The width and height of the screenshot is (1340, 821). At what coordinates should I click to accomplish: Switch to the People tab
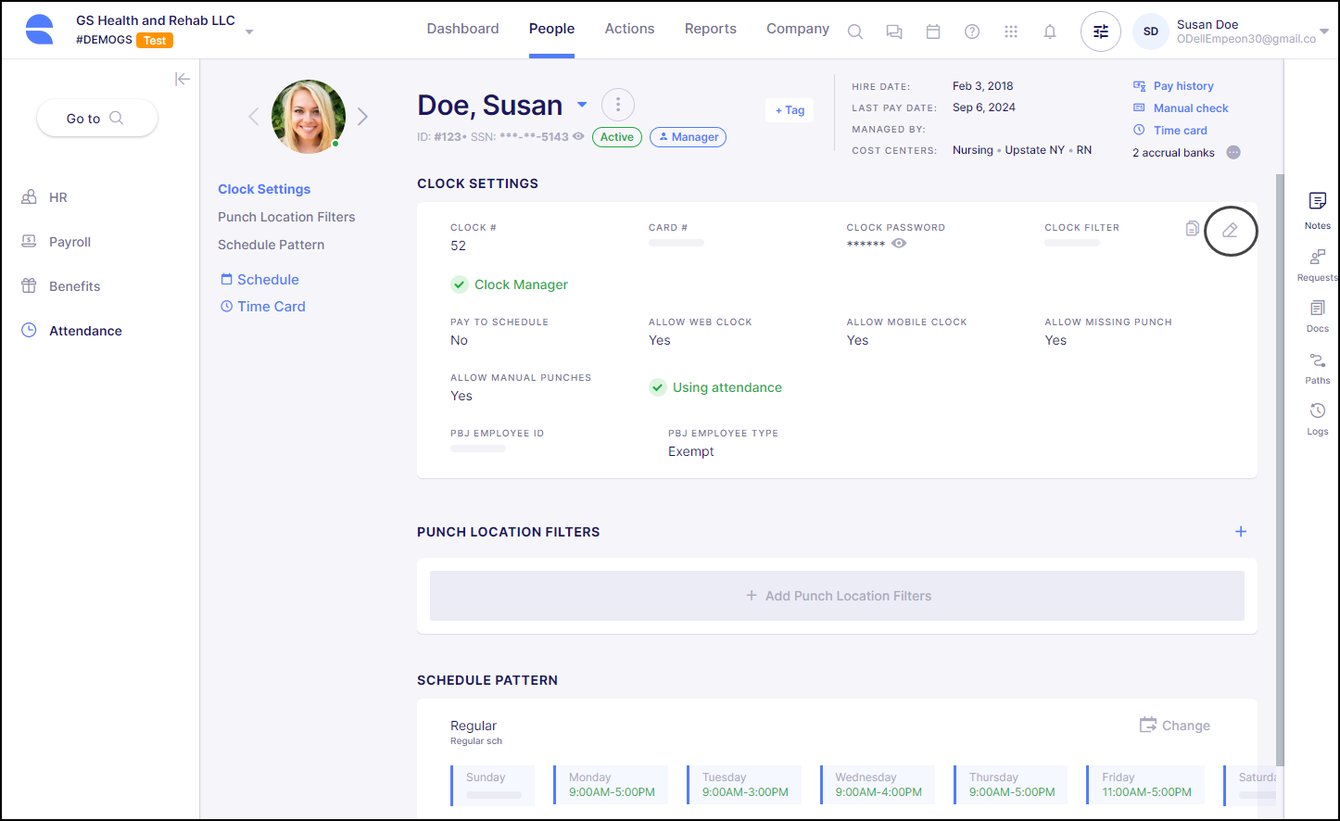pos(551,29)
